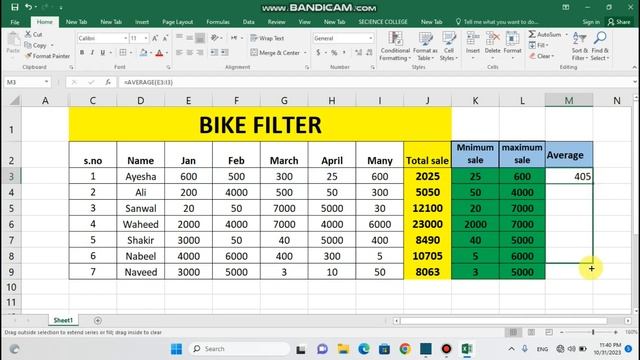Click the Windows Start button

coord(176,349)
